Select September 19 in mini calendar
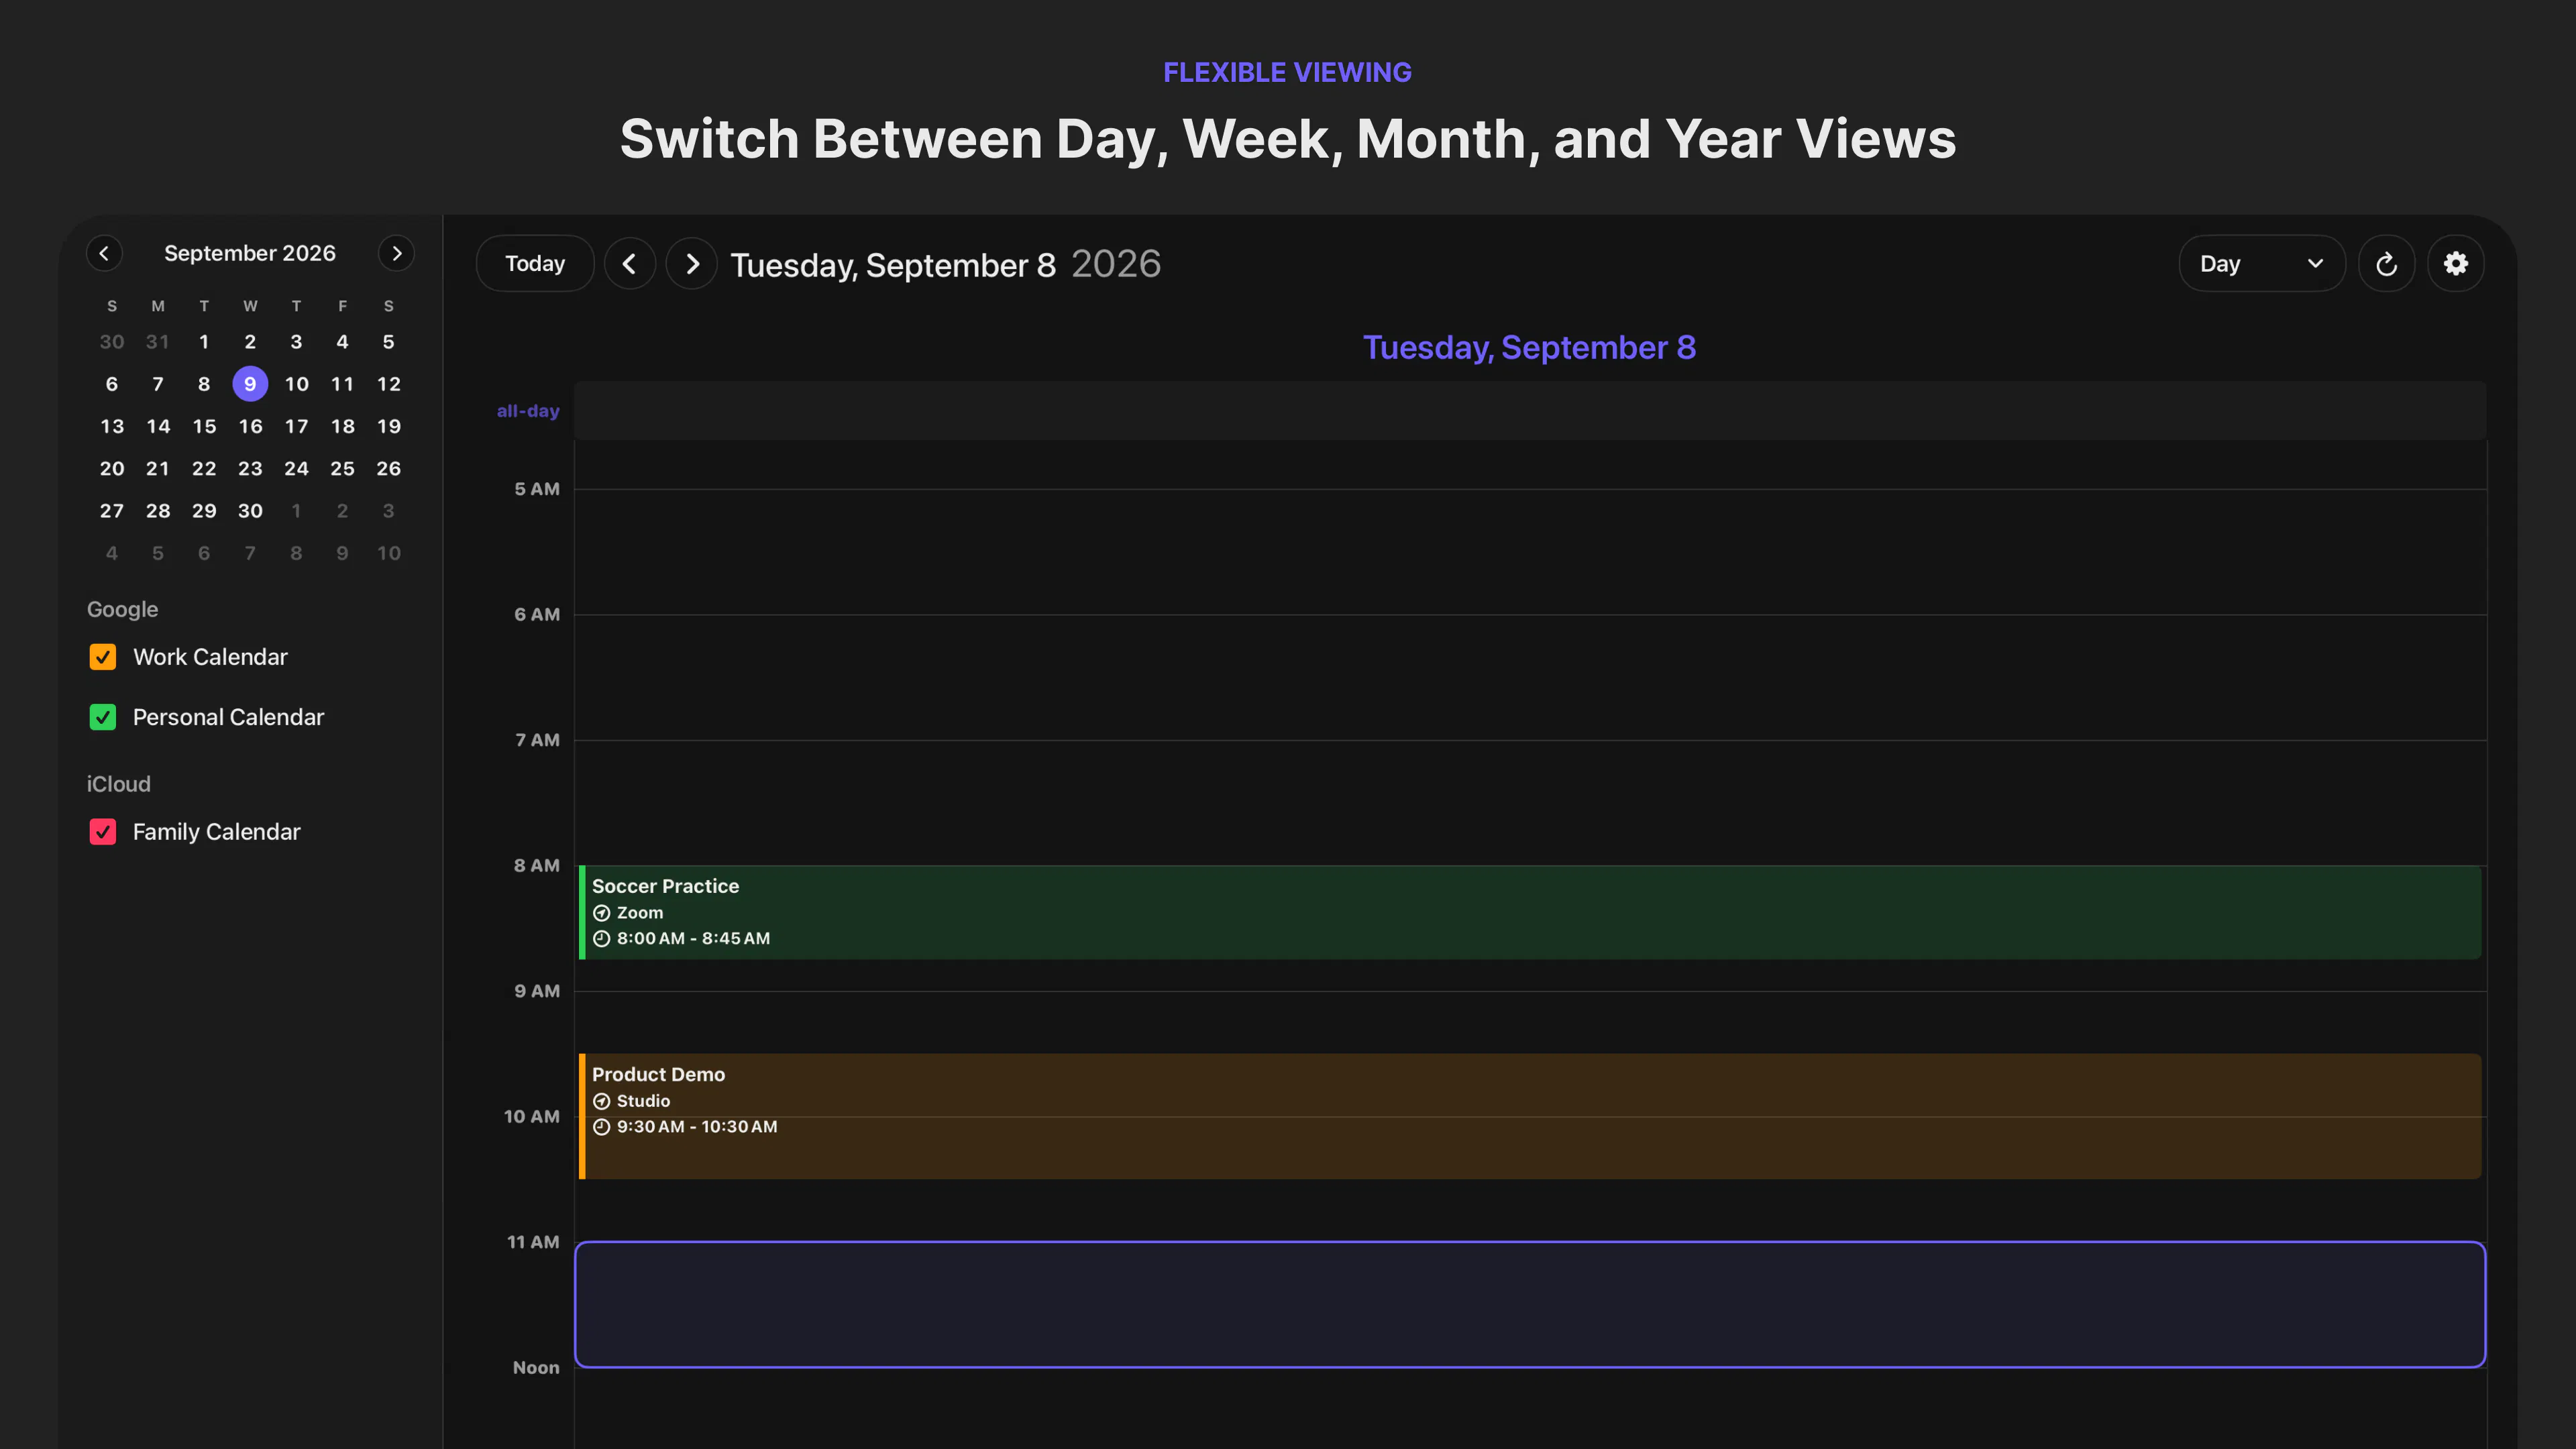The width and height of the screenshot is (2576, 1449). [389, 426]
